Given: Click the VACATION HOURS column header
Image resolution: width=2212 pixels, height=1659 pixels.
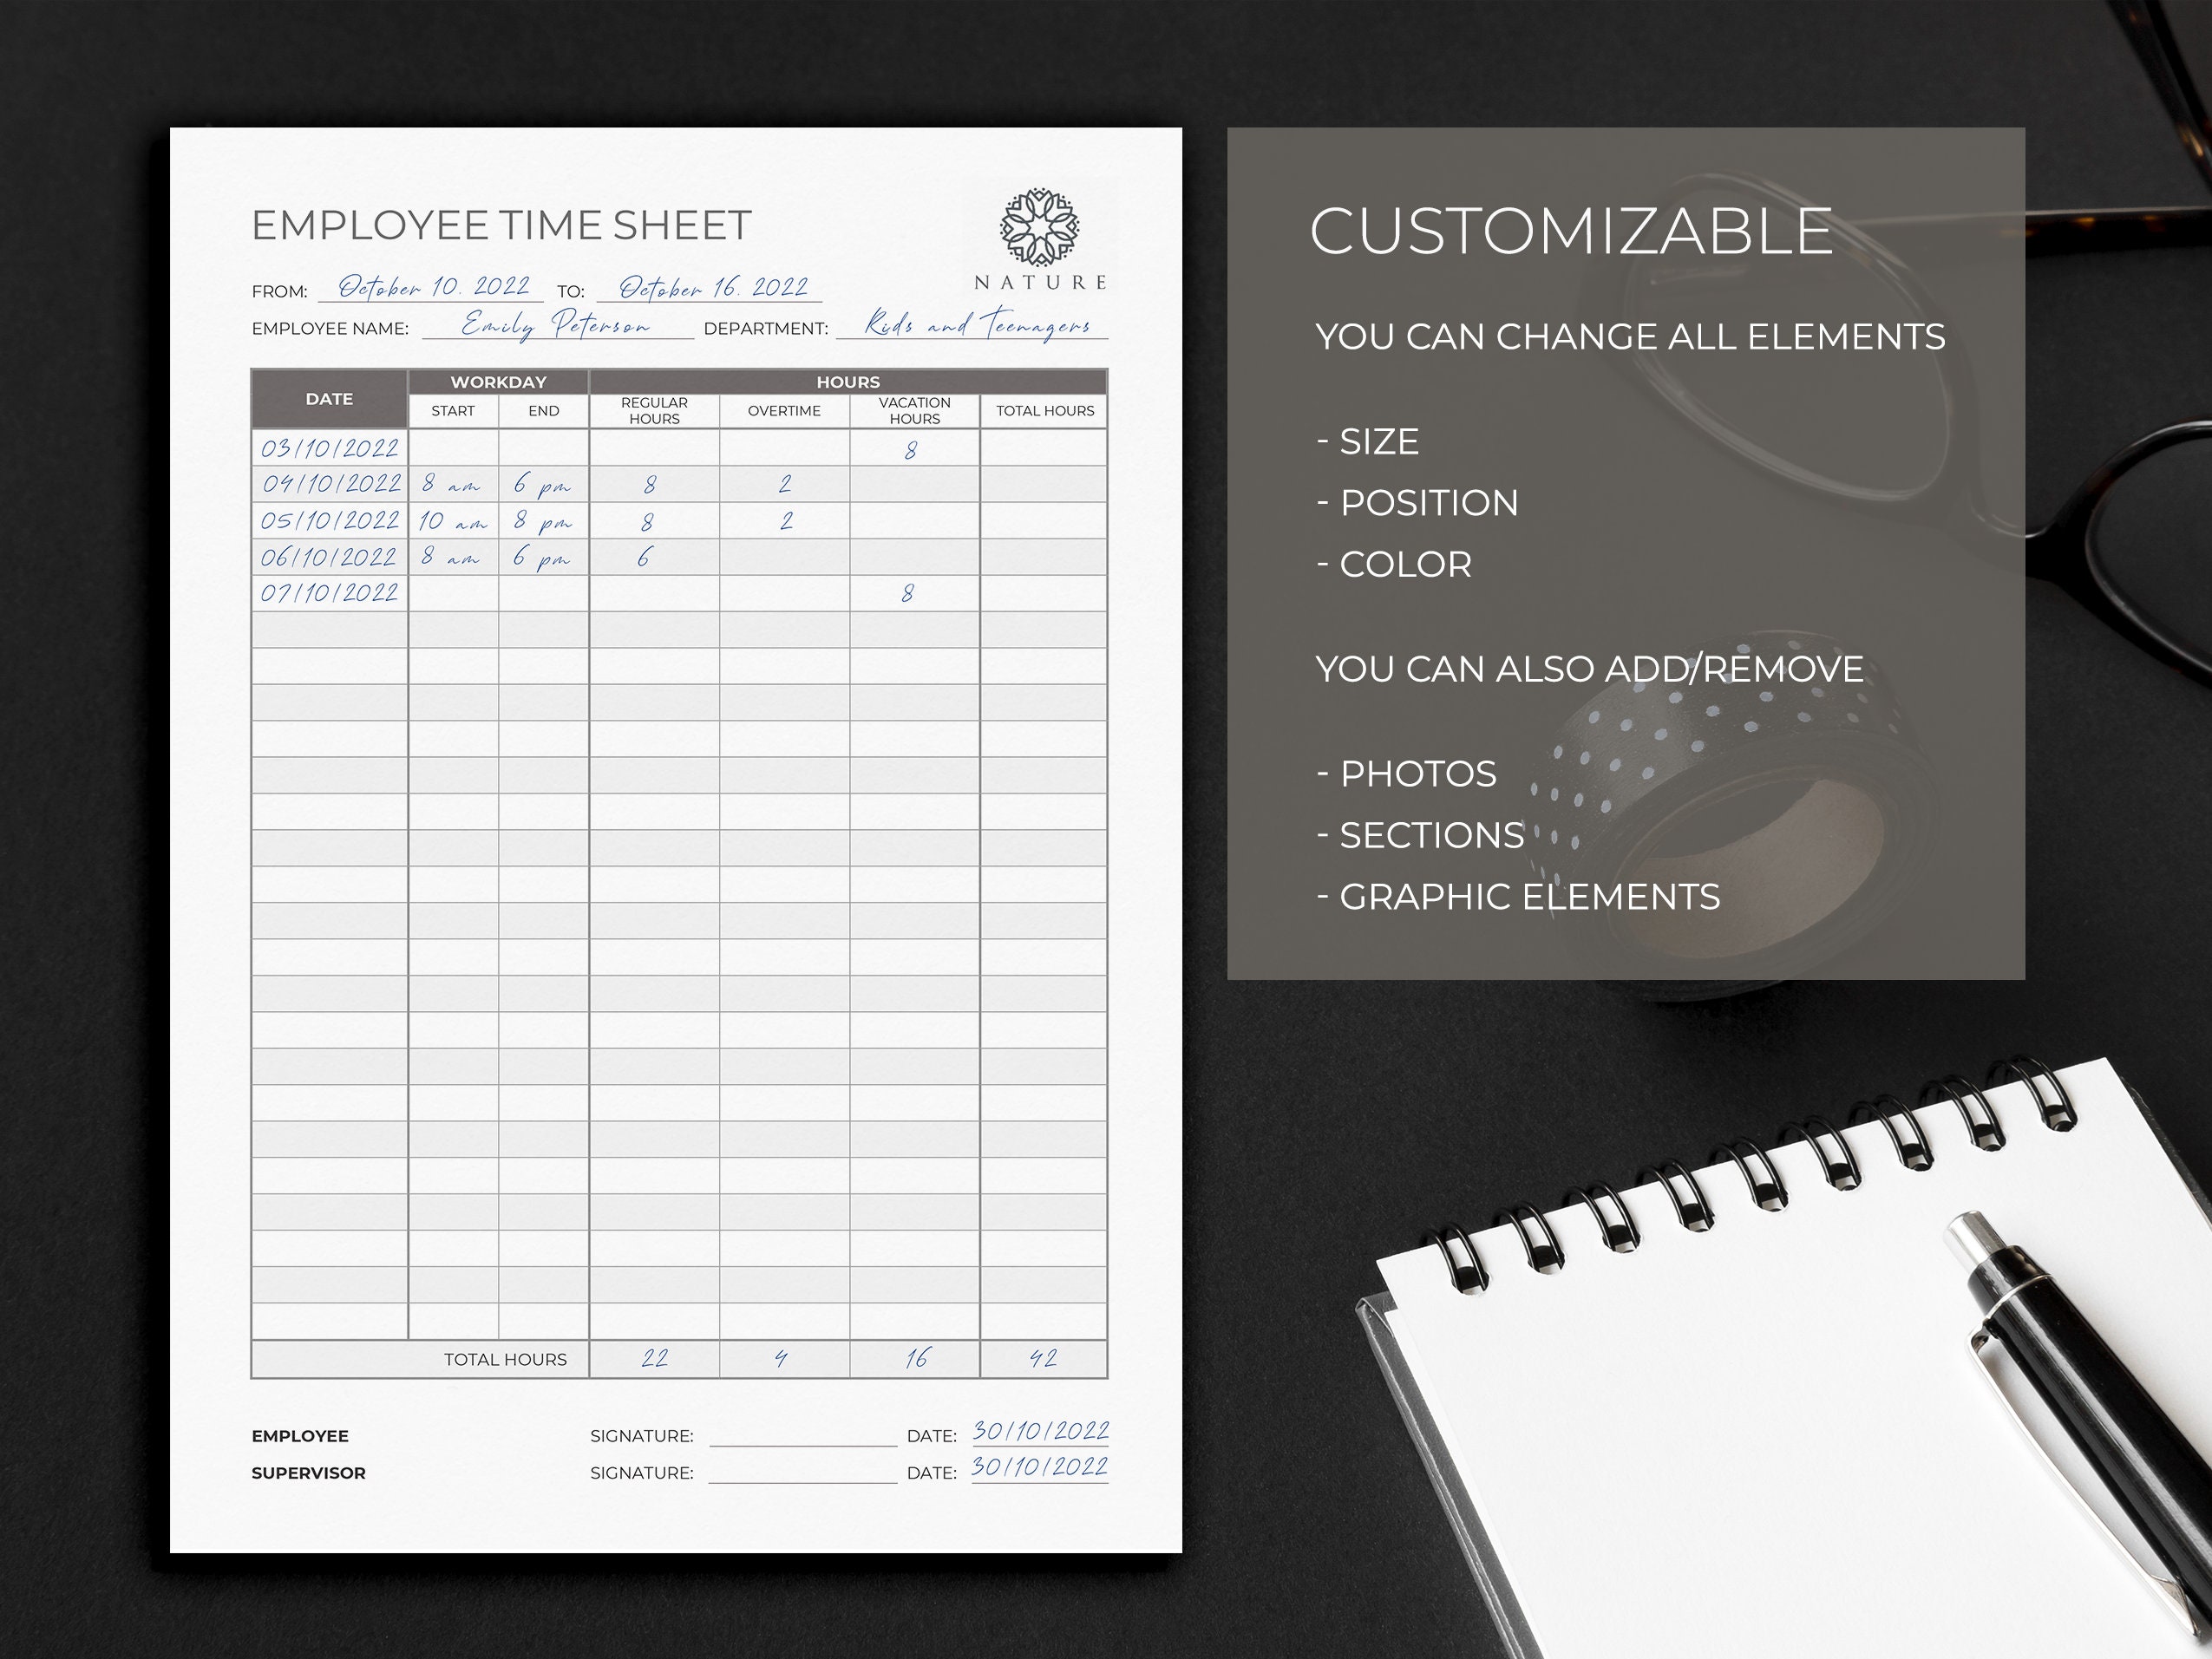Looking at the screenshot, I should click(x=914, y=411).
